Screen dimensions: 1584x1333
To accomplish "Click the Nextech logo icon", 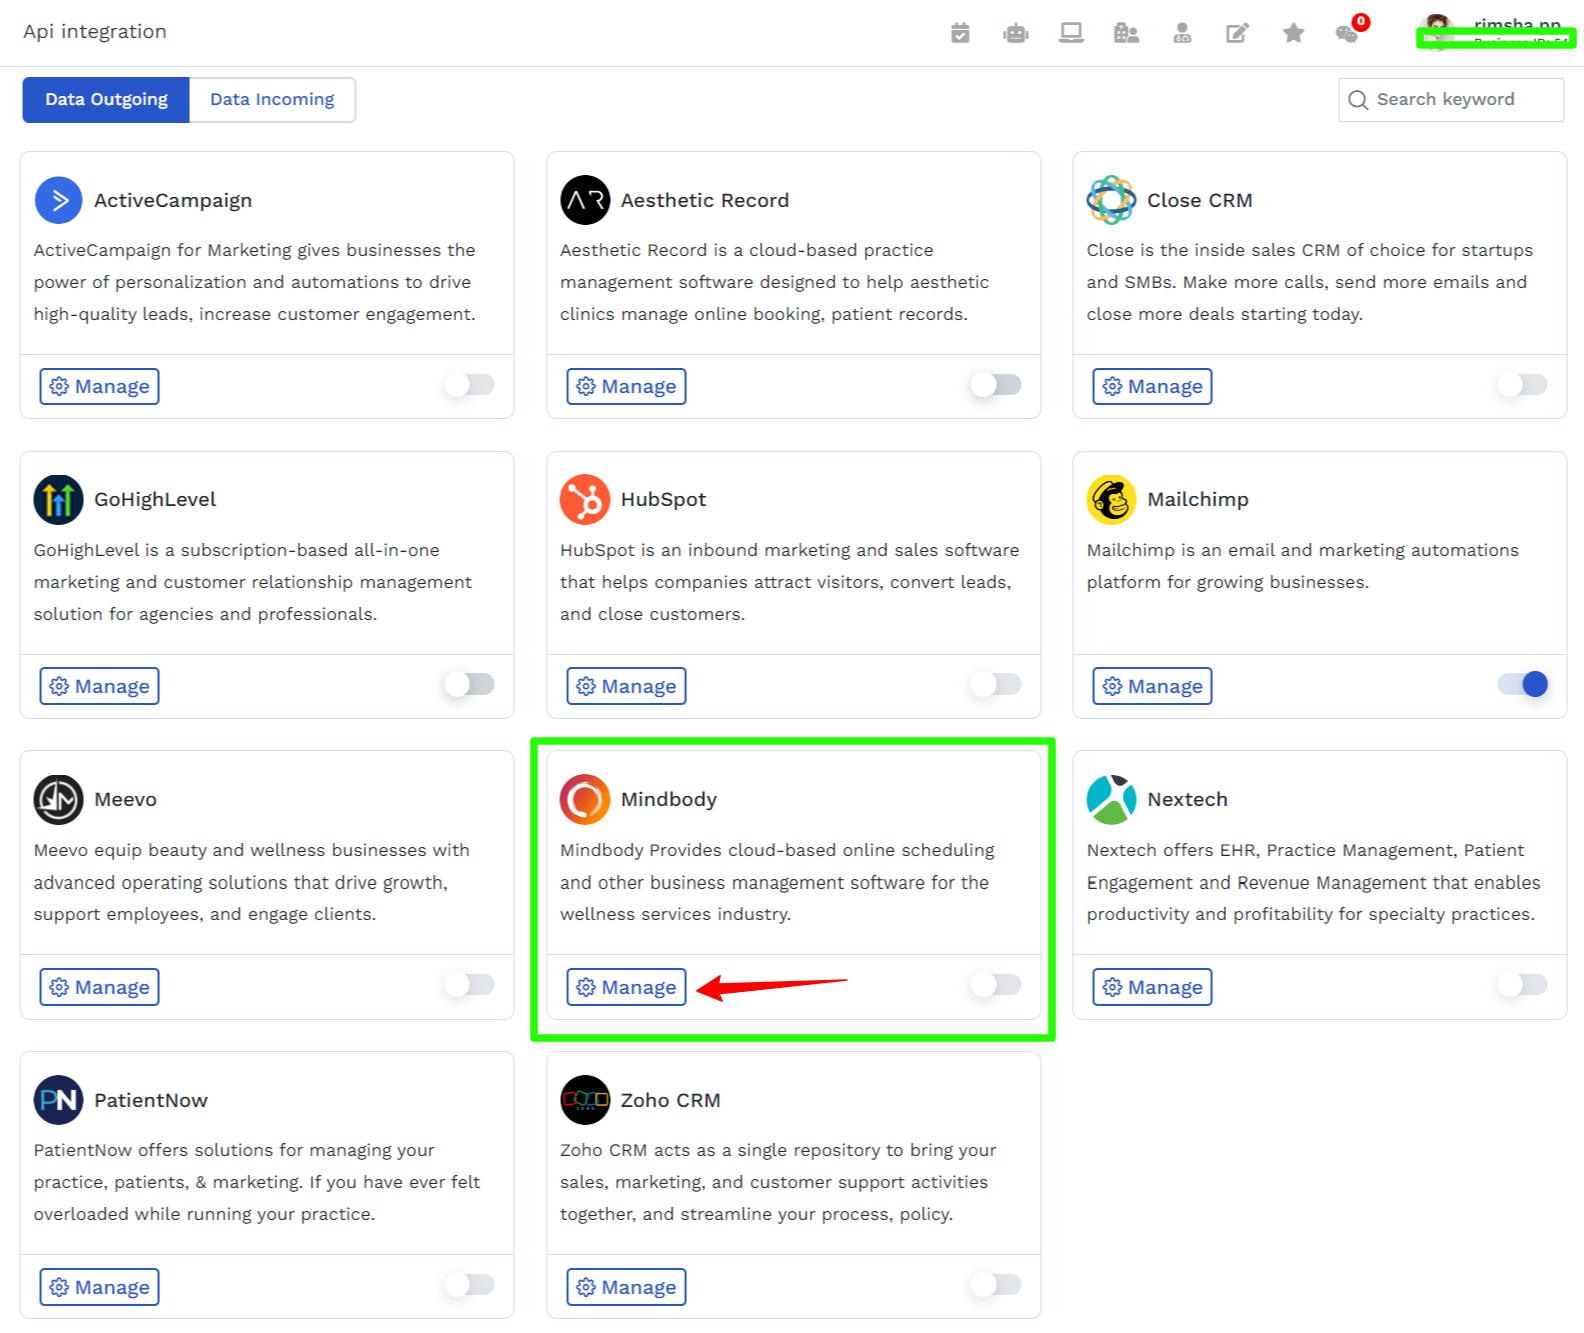I will 1111,800.
